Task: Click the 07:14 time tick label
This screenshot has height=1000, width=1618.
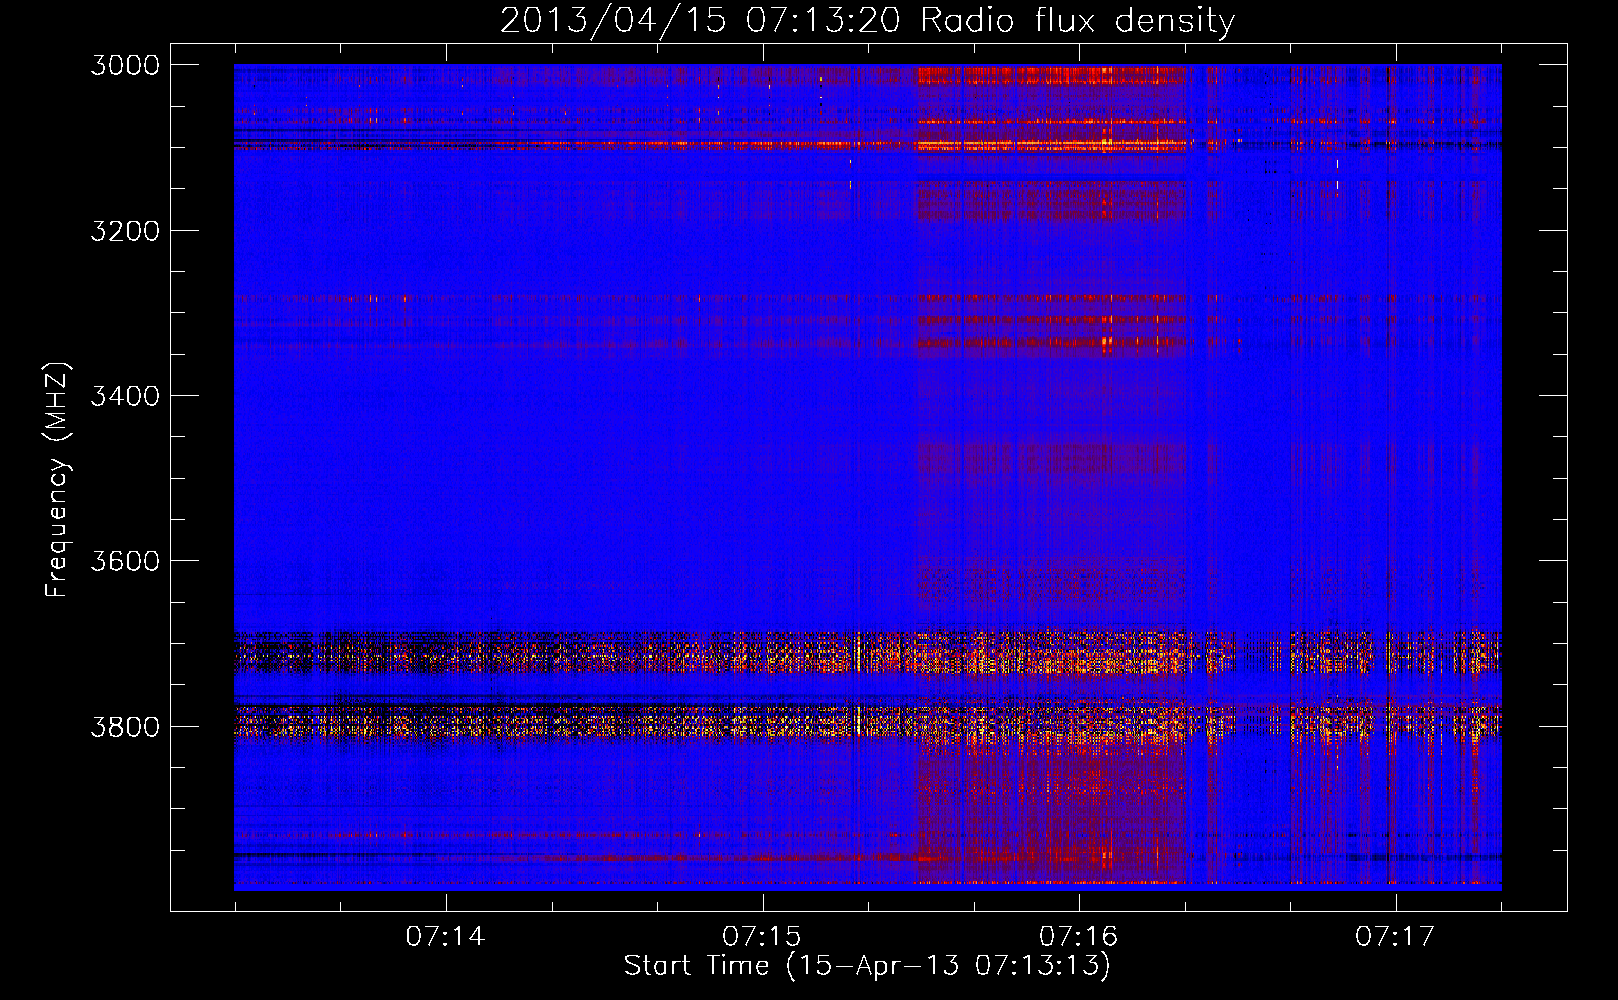Action: point(445,936)
